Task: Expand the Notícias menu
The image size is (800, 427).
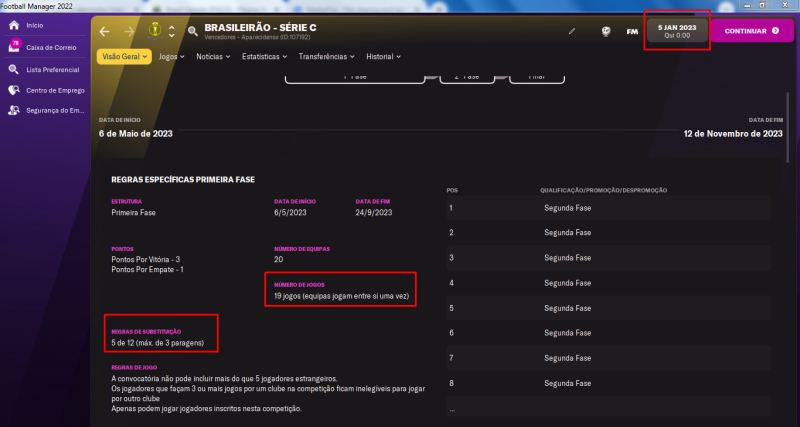Action: pyautogui.click(x=213, y=57)
